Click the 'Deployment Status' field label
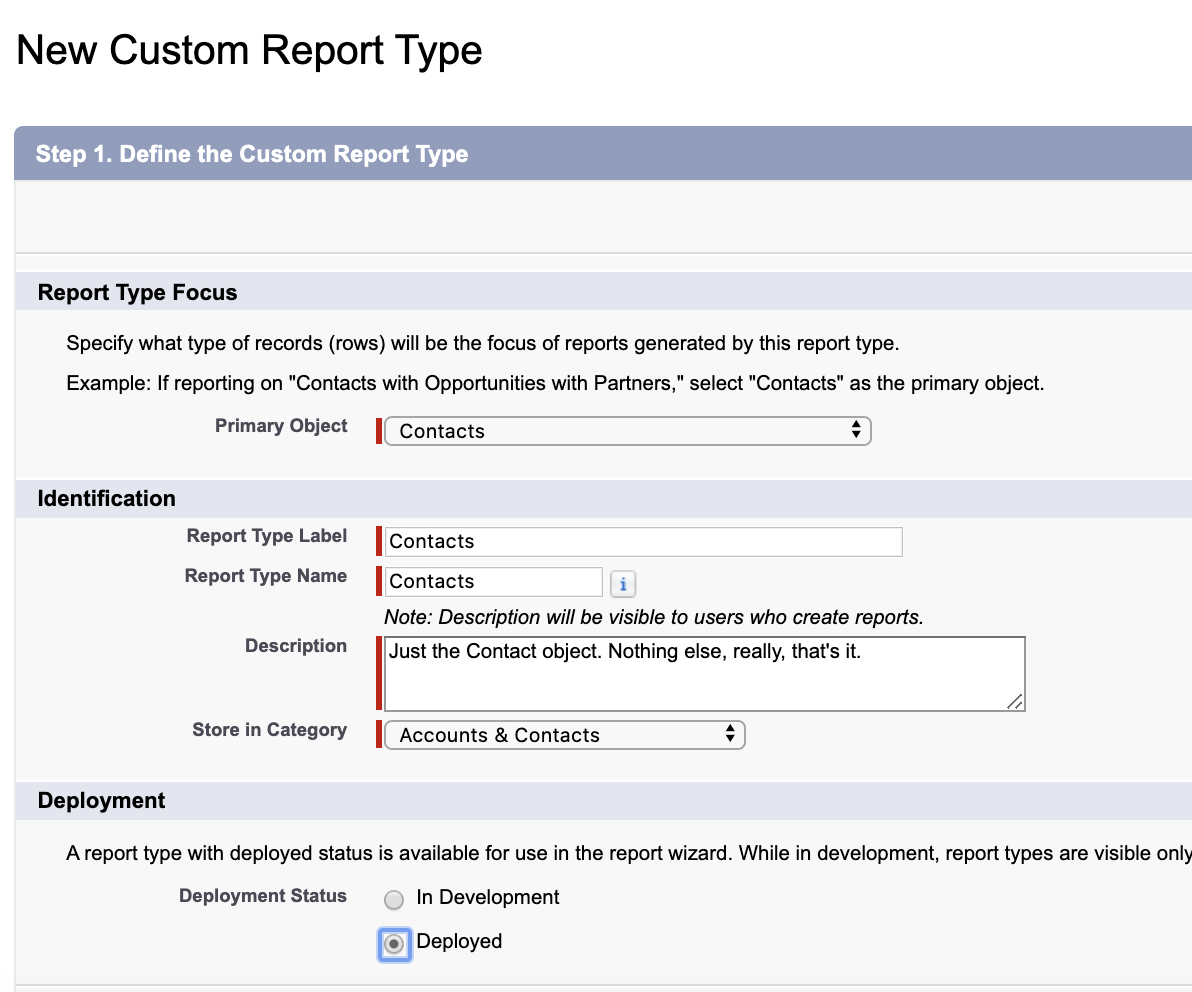This screenshot has height=992, width=1192. [263, 896]
